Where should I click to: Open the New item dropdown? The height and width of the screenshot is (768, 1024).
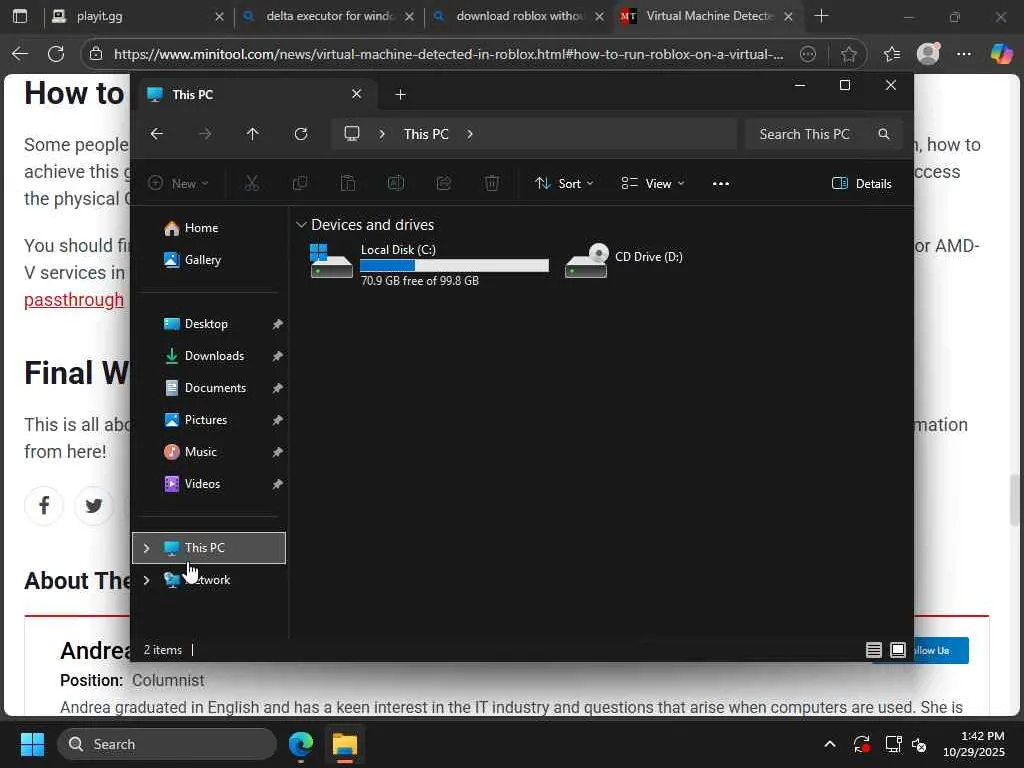(x=178, y=184)
